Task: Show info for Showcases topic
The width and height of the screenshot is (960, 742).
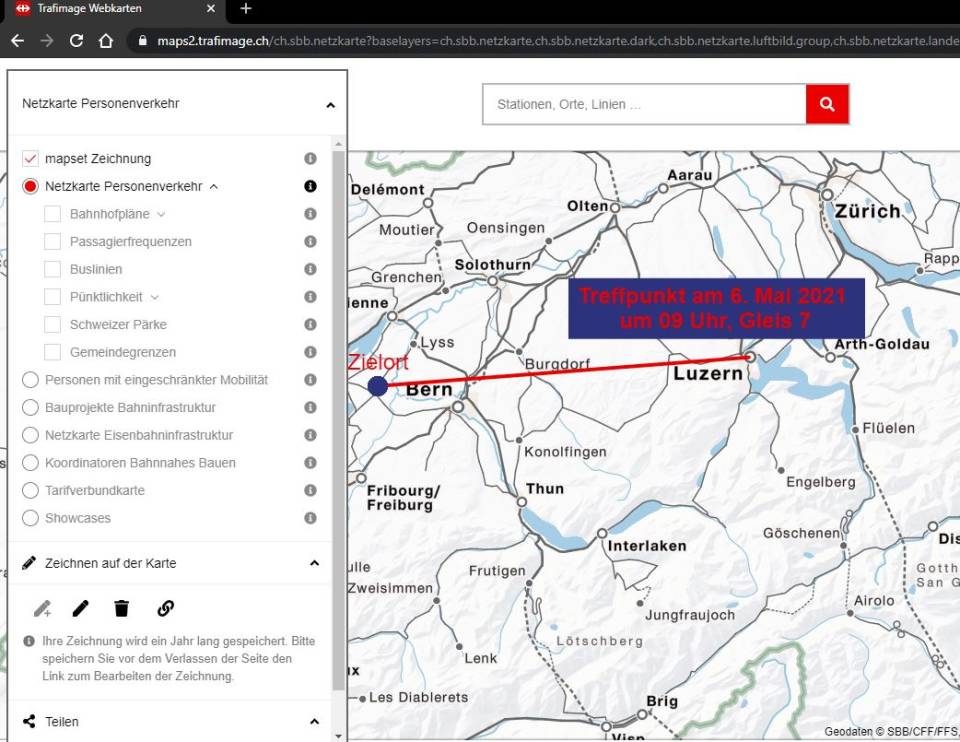Action: point(310,518)
